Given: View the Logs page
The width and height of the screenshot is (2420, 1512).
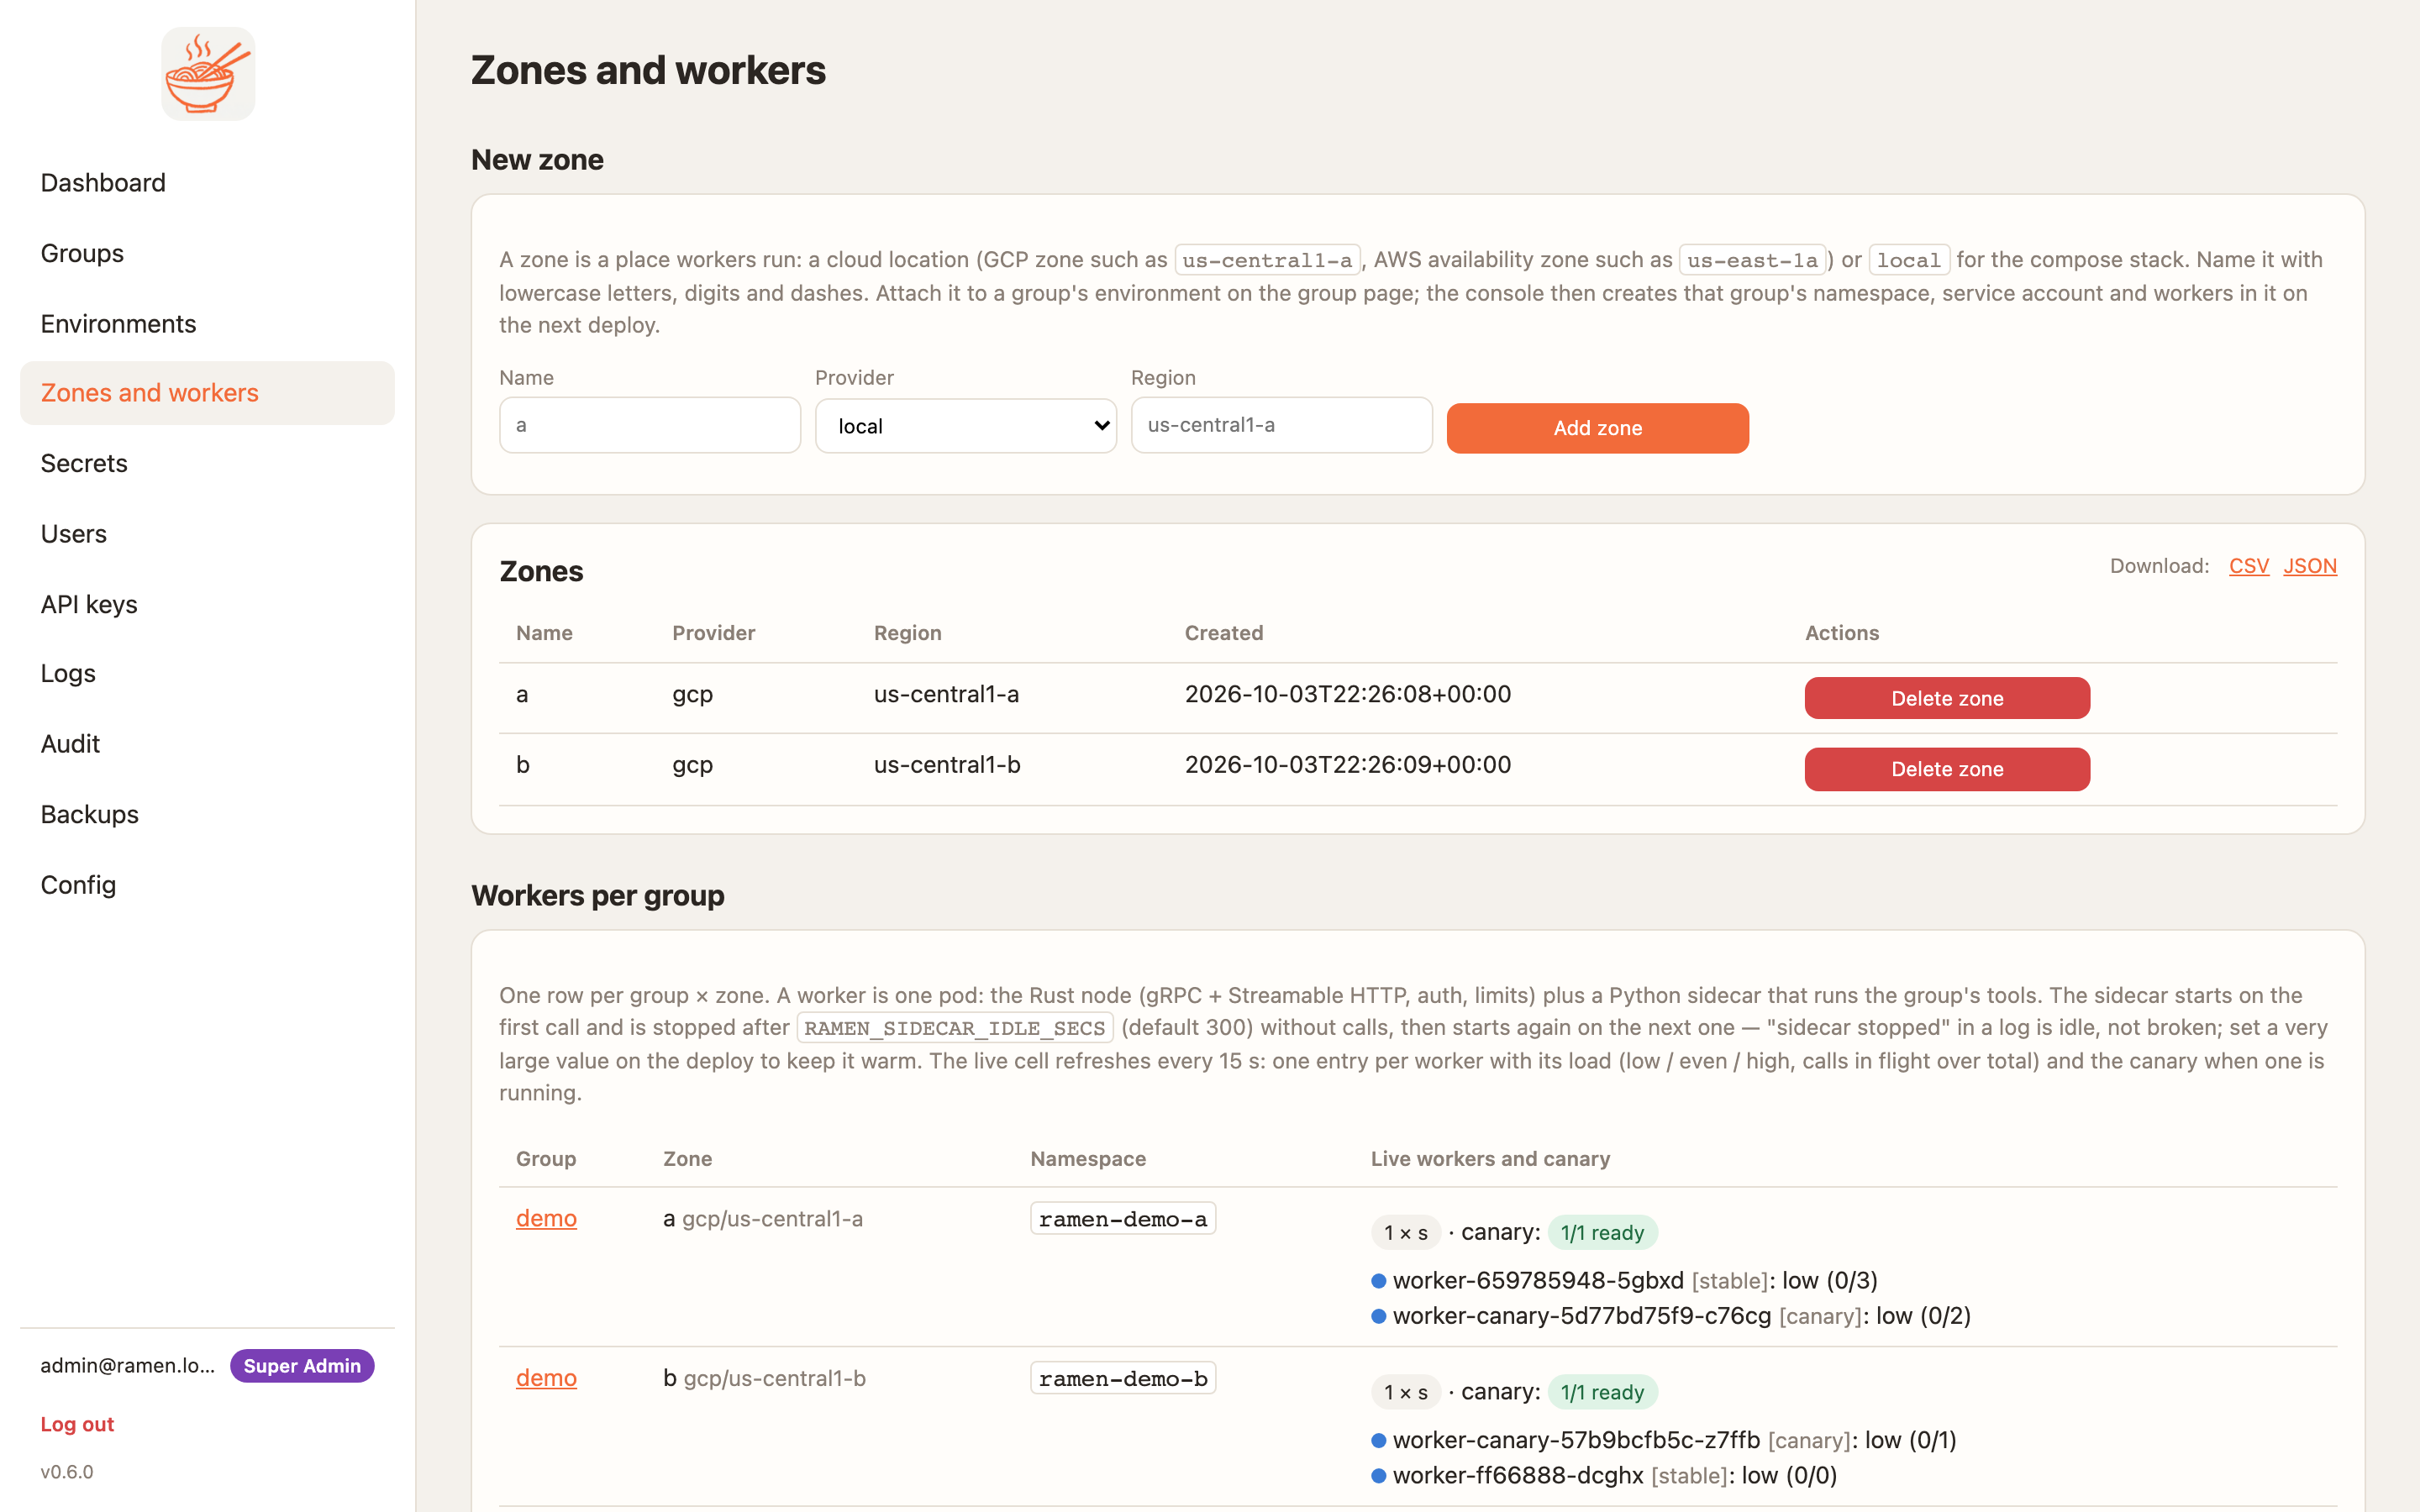Looking at the screenshot, I should coord(68,673).
